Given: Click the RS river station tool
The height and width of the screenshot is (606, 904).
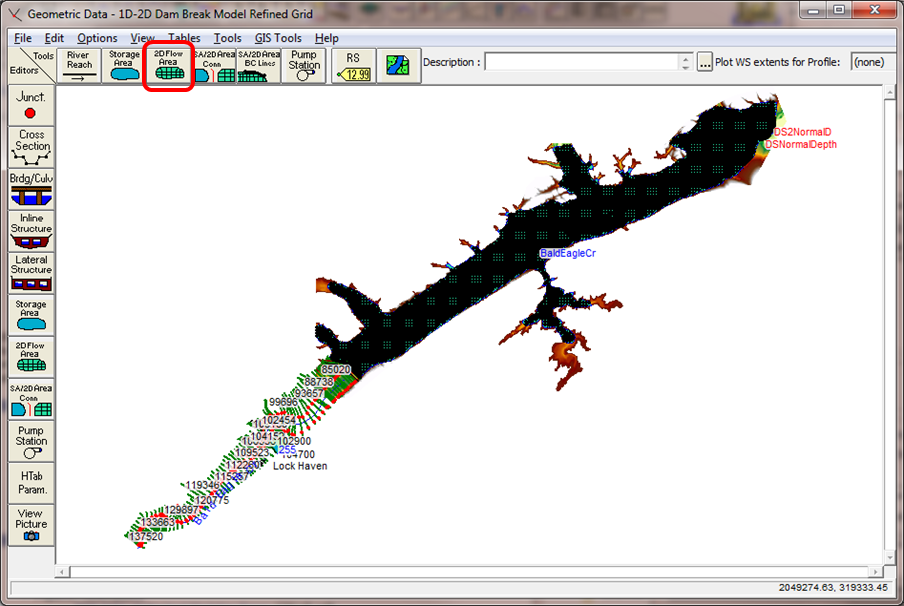Looking at the screenshot, I should 353,66.
